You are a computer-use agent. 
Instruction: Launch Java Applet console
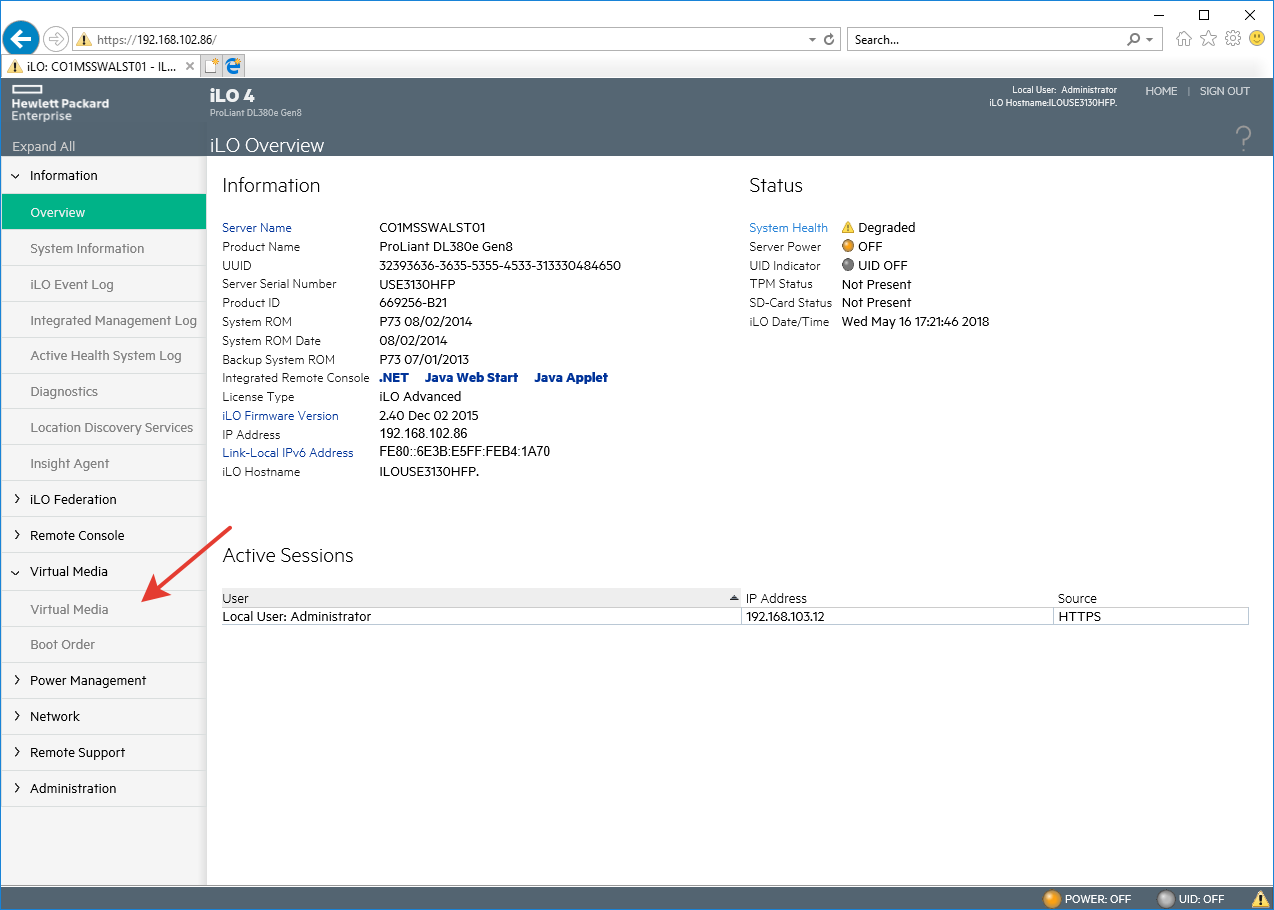pos(571,378)
